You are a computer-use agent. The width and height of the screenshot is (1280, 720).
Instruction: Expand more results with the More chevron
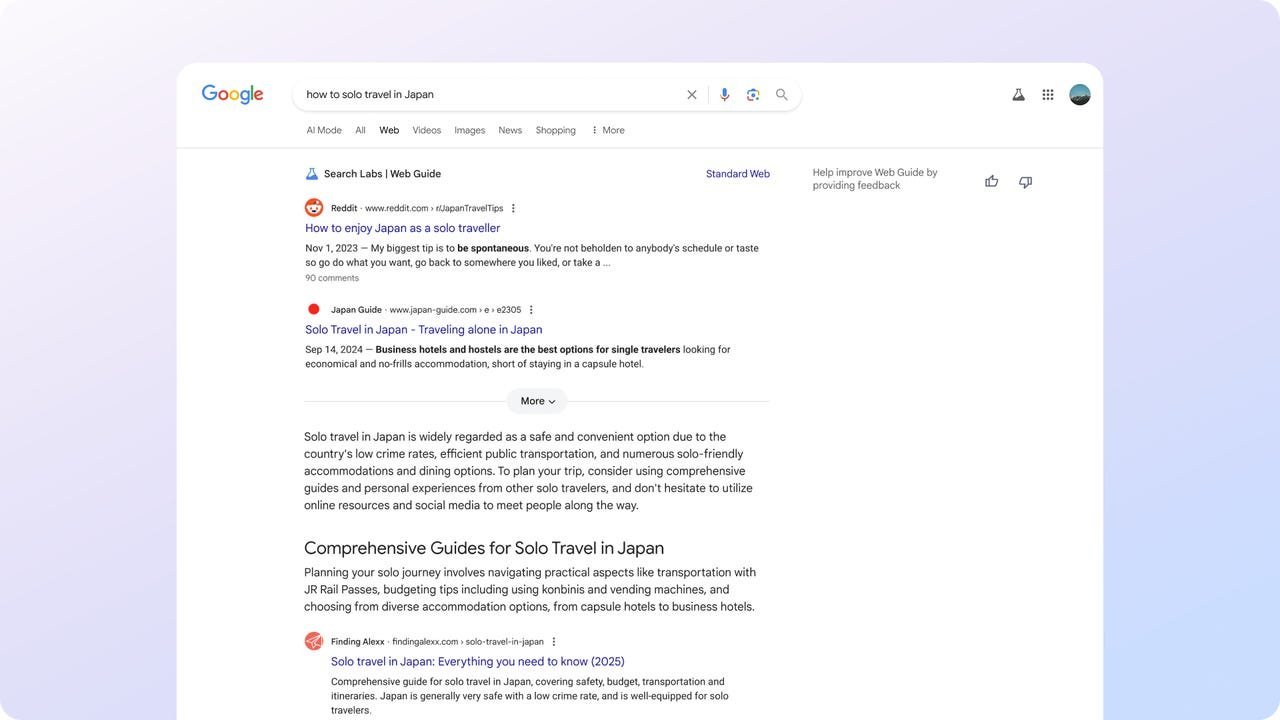536,399
